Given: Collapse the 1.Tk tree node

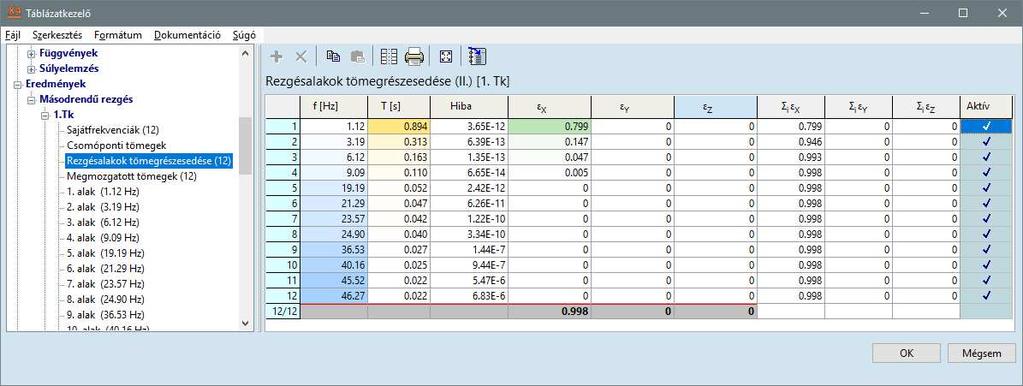Looking at the screenshot, I should 44,115.
